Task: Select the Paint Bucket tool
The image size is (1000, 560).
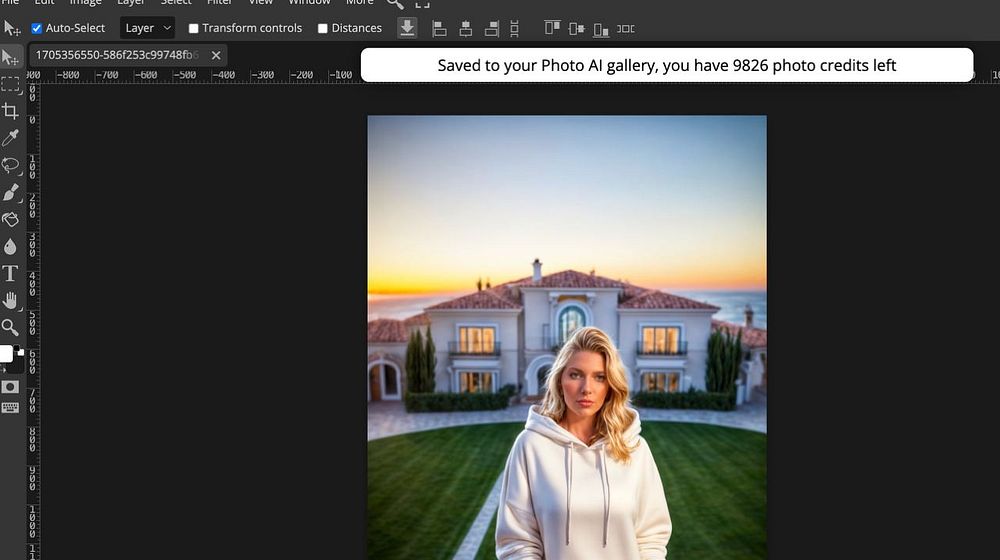Action: tap(11, 219)
